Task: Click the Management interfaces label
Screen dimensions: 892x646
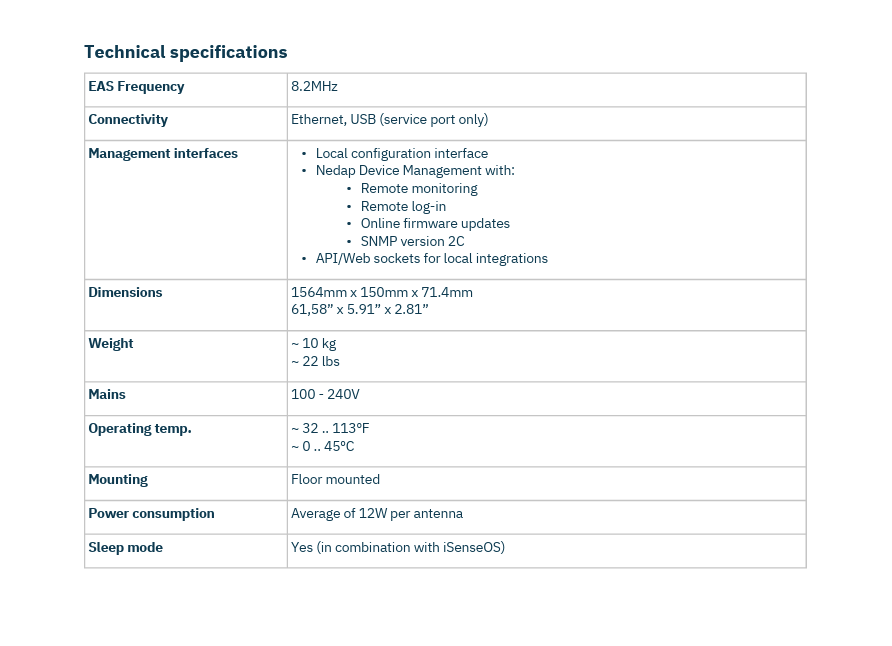Action: click(163, 154)
